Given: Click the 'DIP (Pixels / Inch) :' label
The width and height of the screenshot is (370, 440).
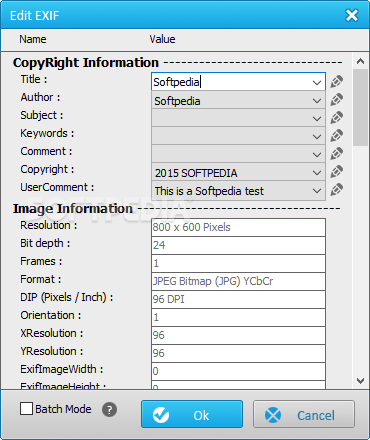Looking at the screenshot, I should tap(67, 297).
